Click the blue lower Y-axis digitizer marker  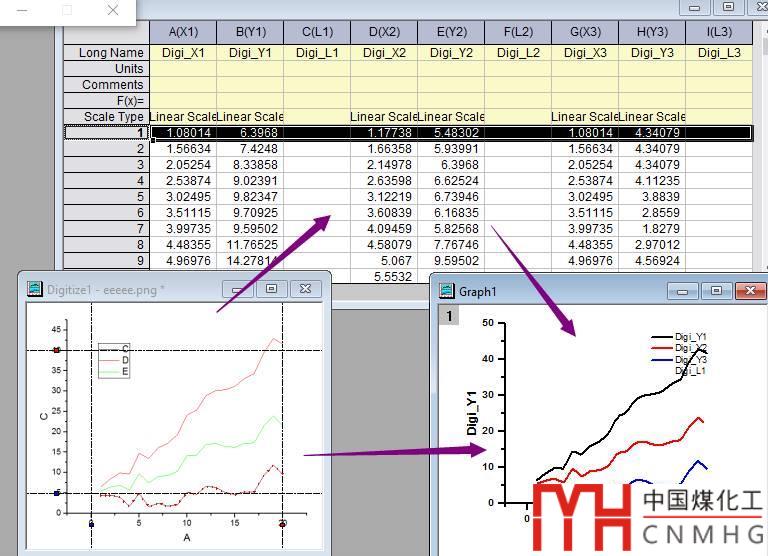pyautogui.click(x=57, y=493)
